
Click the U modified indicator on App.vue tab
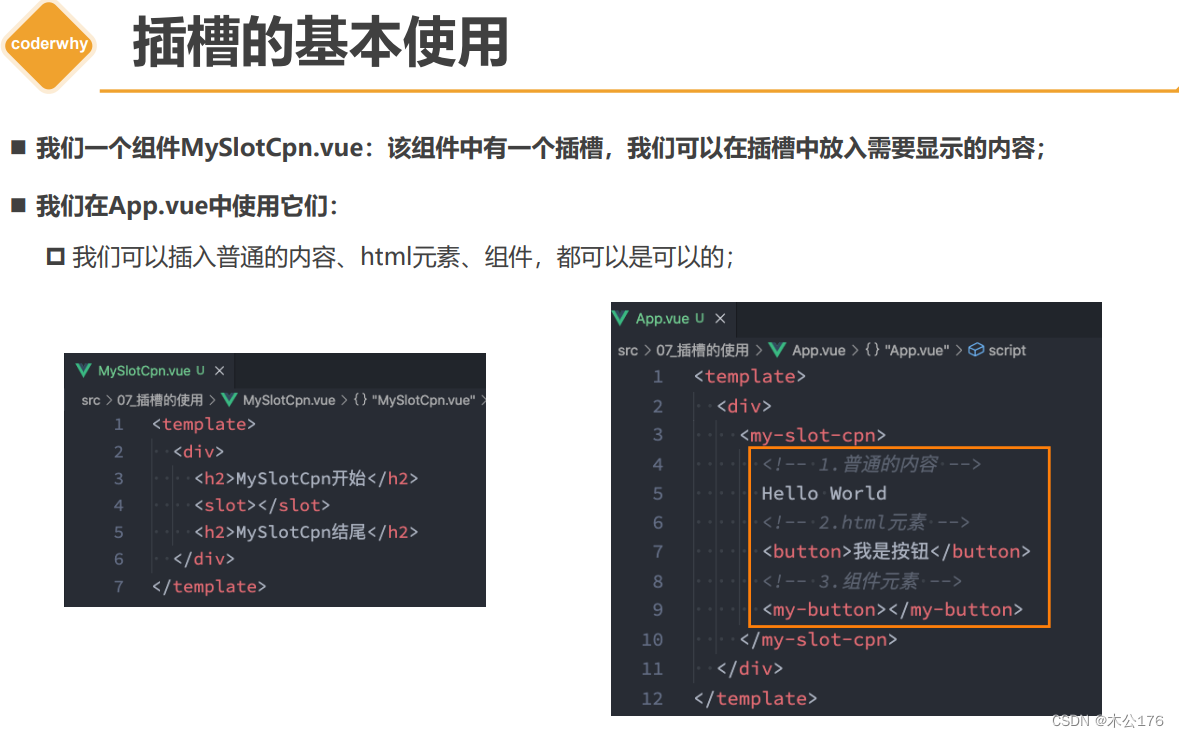click(698, 318)
